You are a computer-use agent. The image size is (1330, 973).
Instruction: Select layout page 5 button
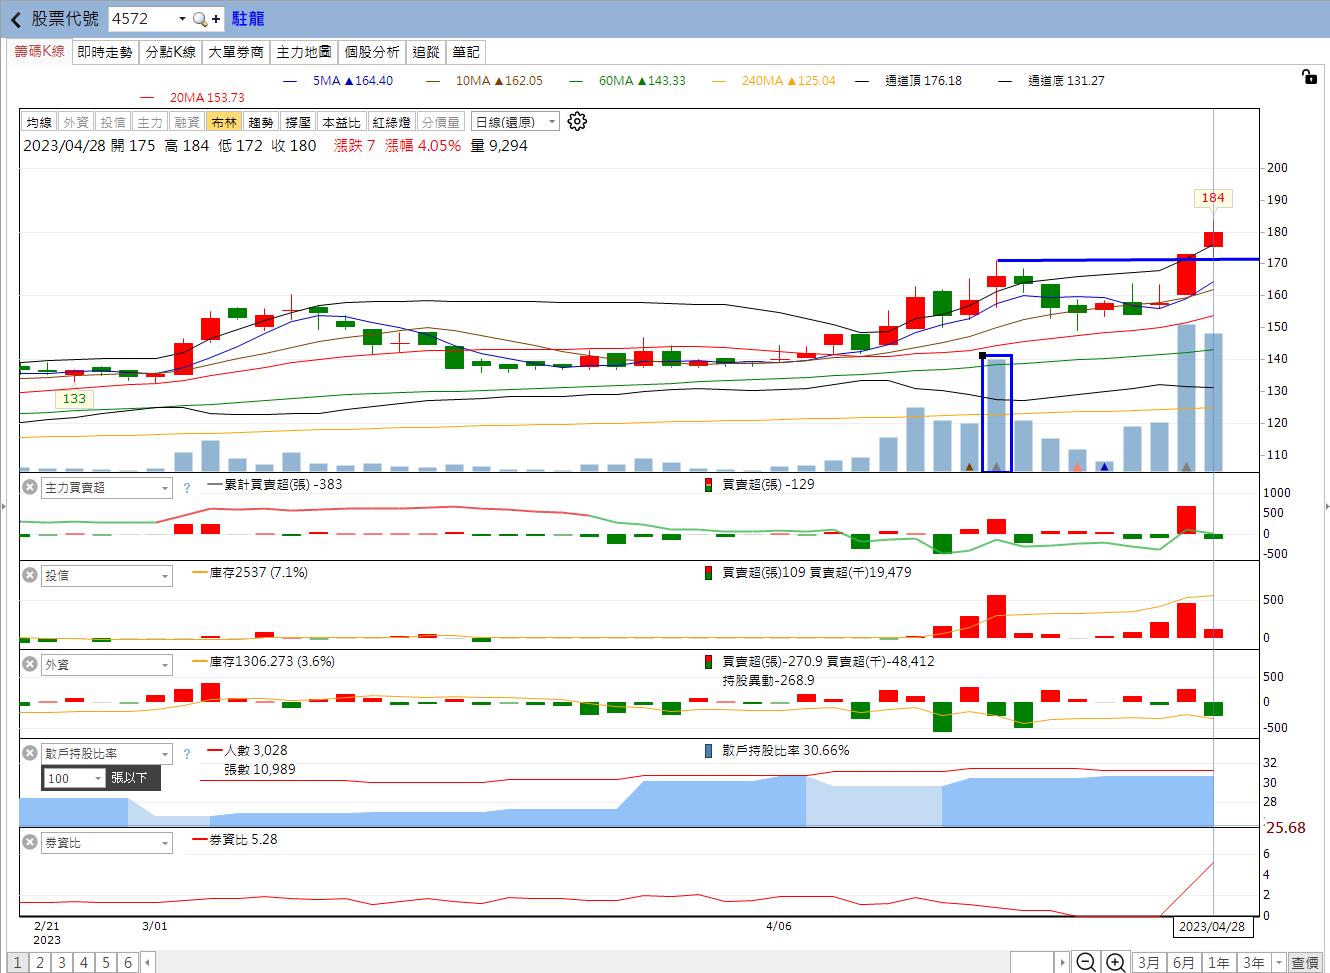pyautogui.click(x=106, y=962)
